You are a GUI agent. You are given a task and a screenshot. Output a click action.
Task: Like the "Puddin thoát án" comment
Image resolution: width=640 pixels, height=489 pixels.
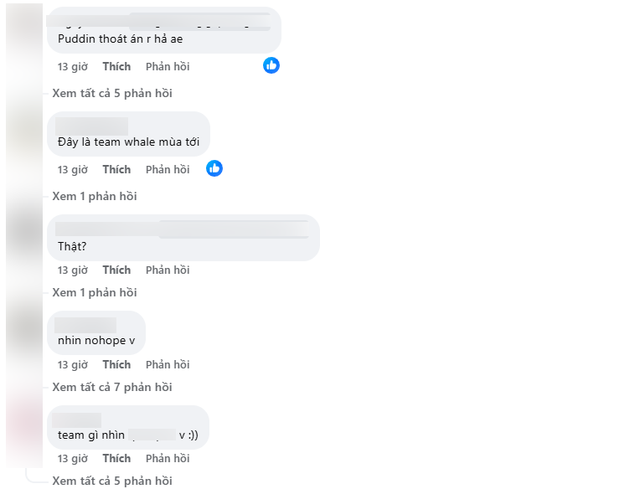click(x=116, y=66)
